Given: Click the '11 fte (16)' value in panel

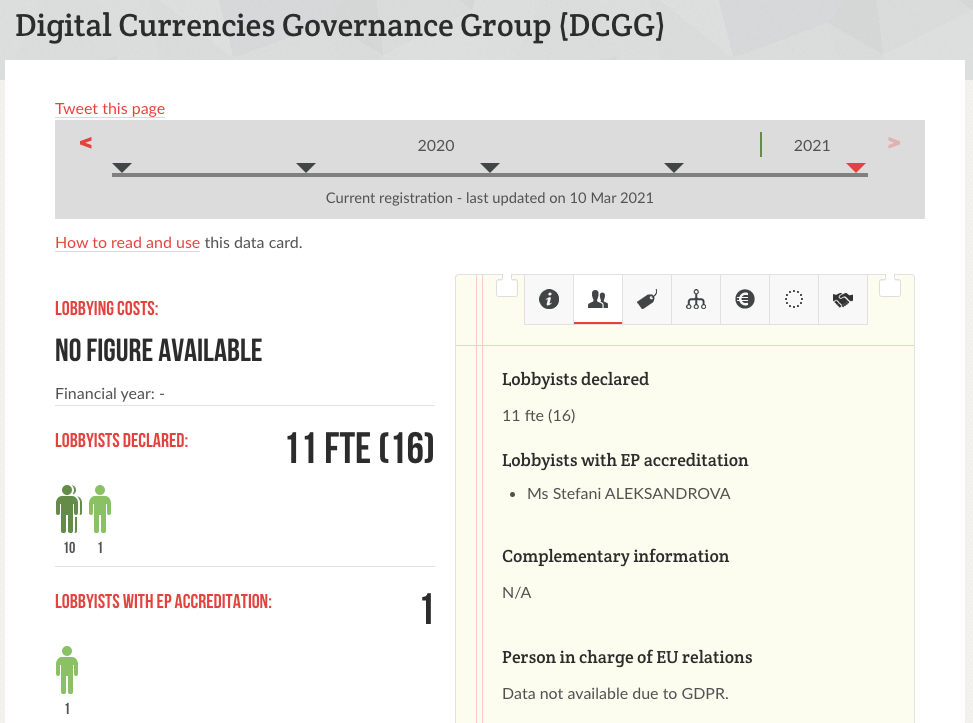Looking at the screenshot, I should [x=539, y=416].
